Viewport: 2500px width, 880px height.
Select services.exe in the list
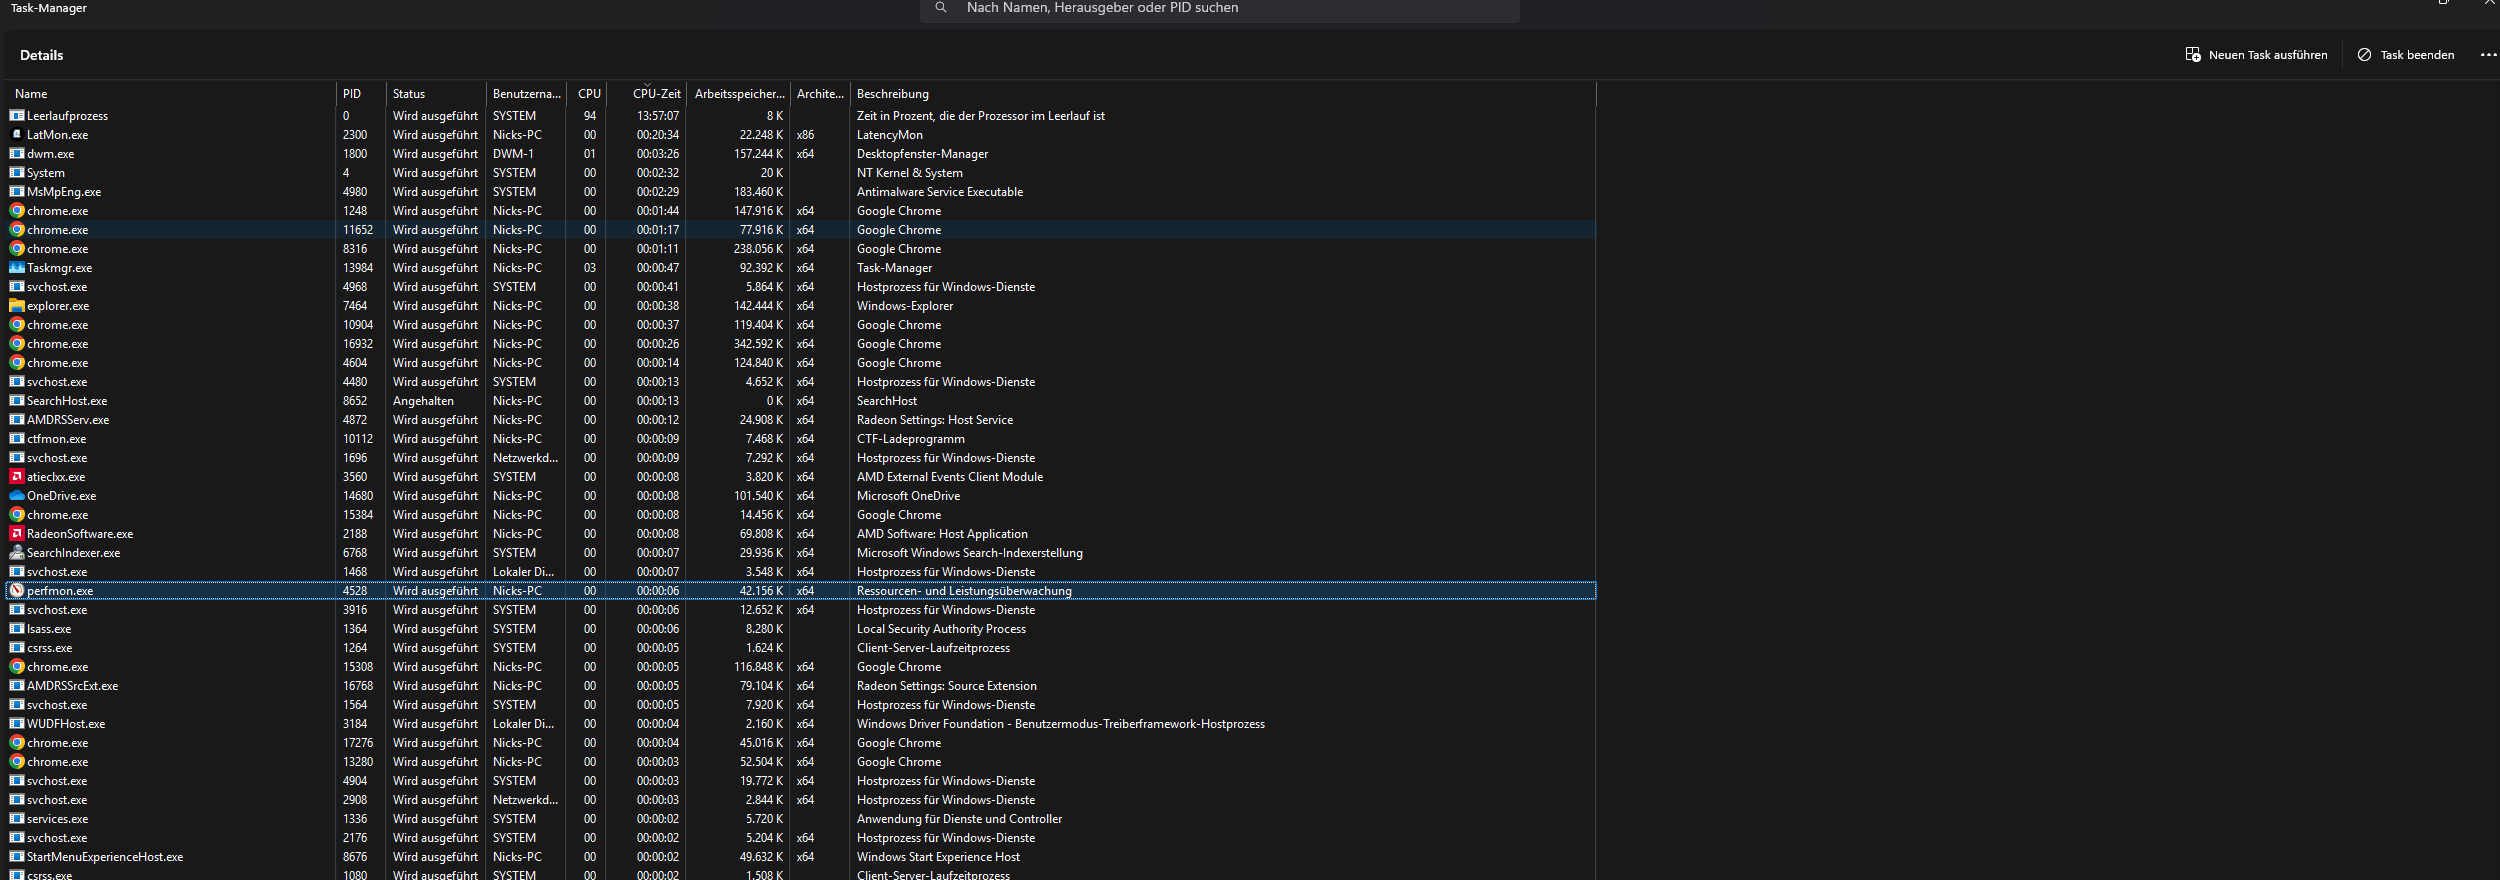[x=57, y=819]
